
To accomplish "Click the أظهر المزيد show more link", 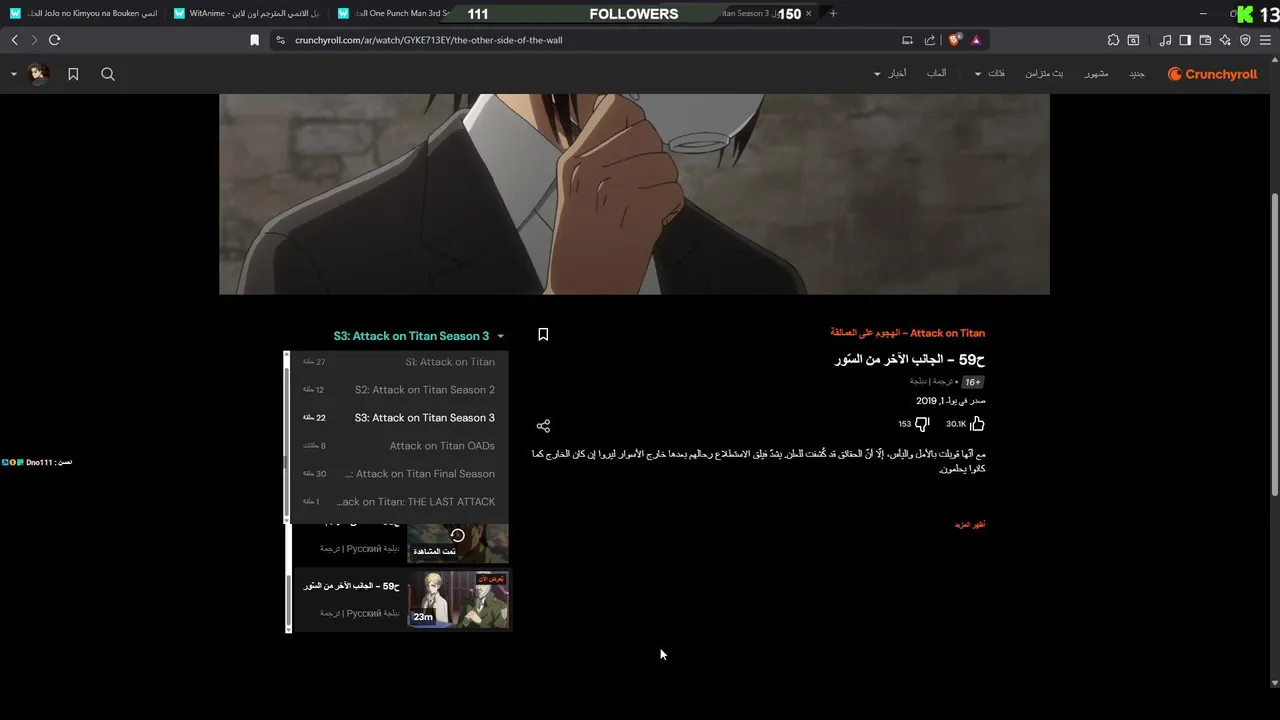I will point(970,524).
